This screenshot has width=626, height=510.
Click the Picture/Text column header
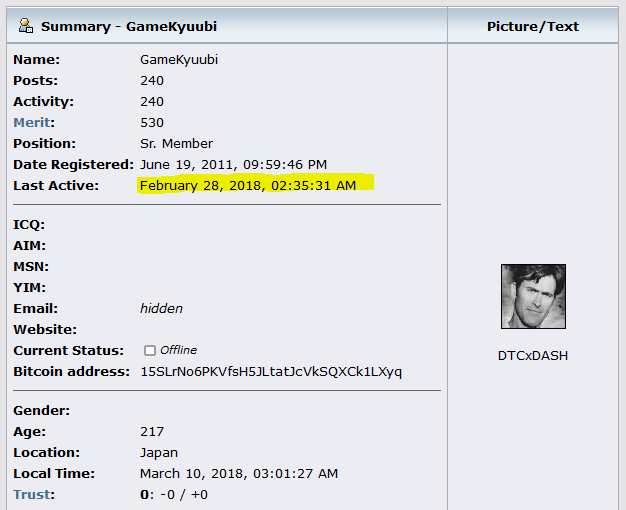tap(533, 27)
